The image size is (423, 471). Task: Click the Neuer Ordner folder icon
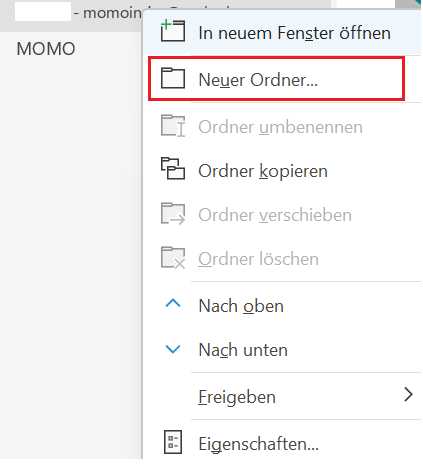point(173,78)
